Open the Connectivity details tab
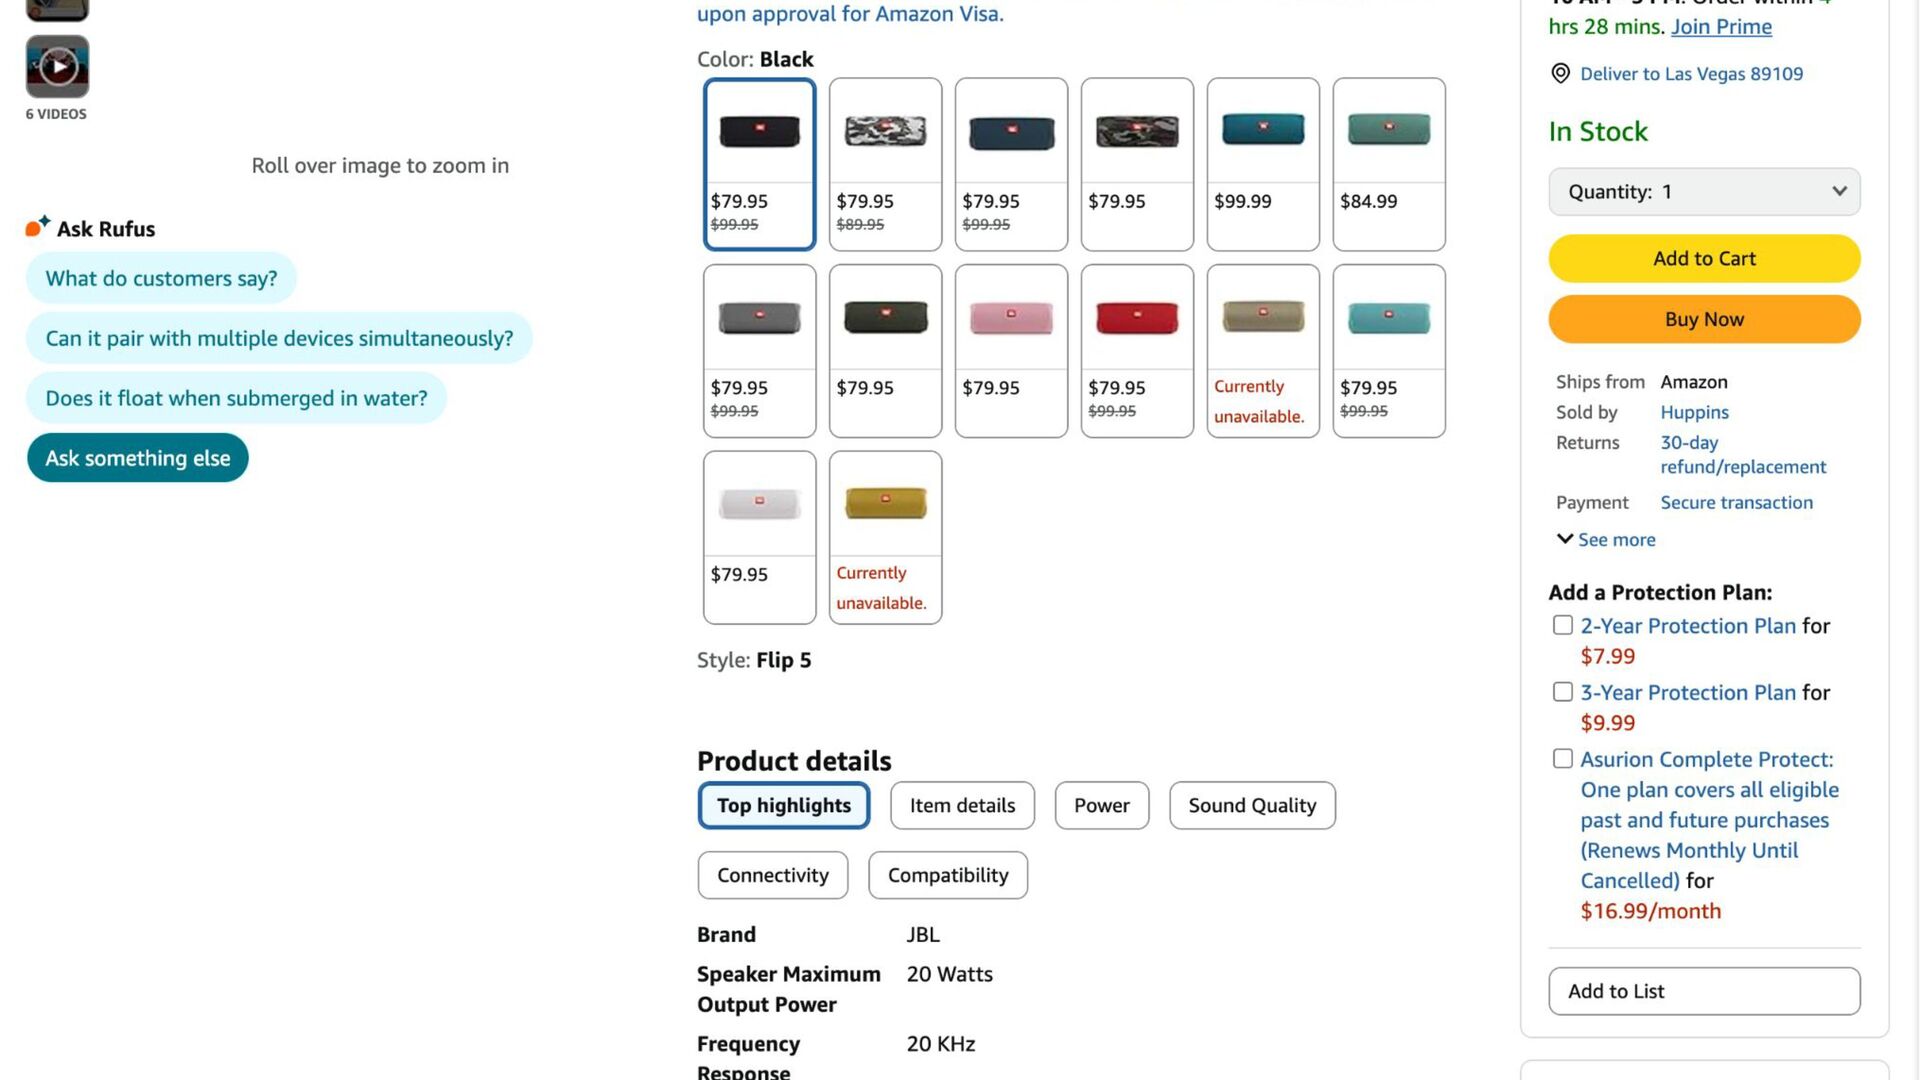 click(x=772, y=875)
